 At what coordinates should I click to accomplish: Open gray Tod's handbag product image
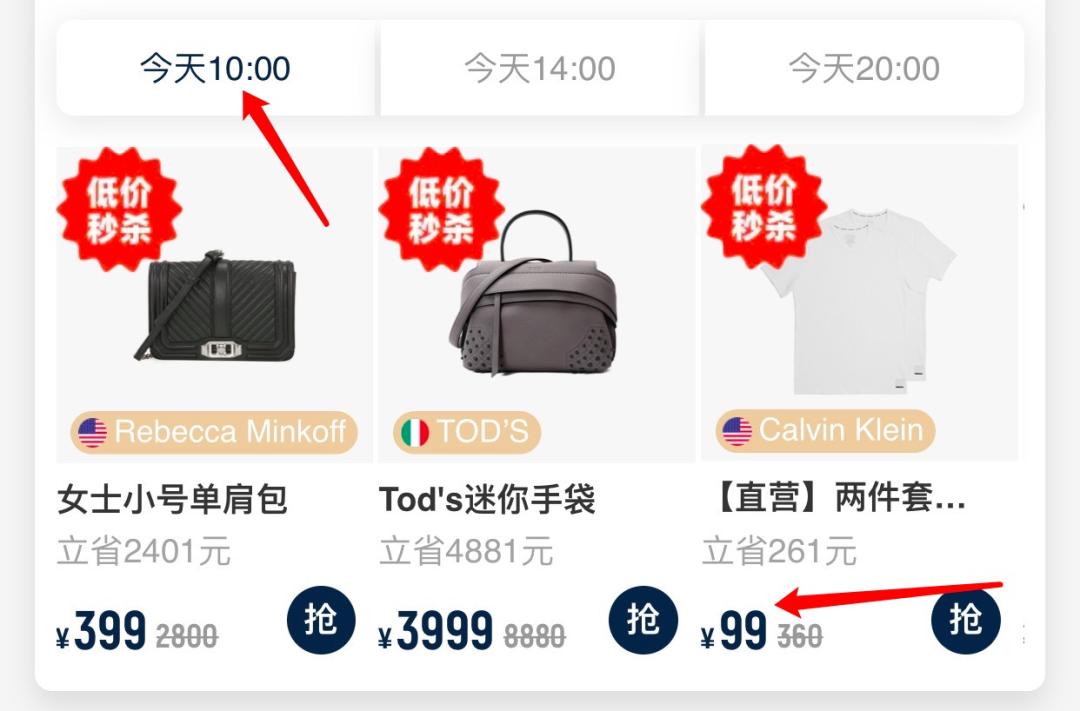click(534, 294)
